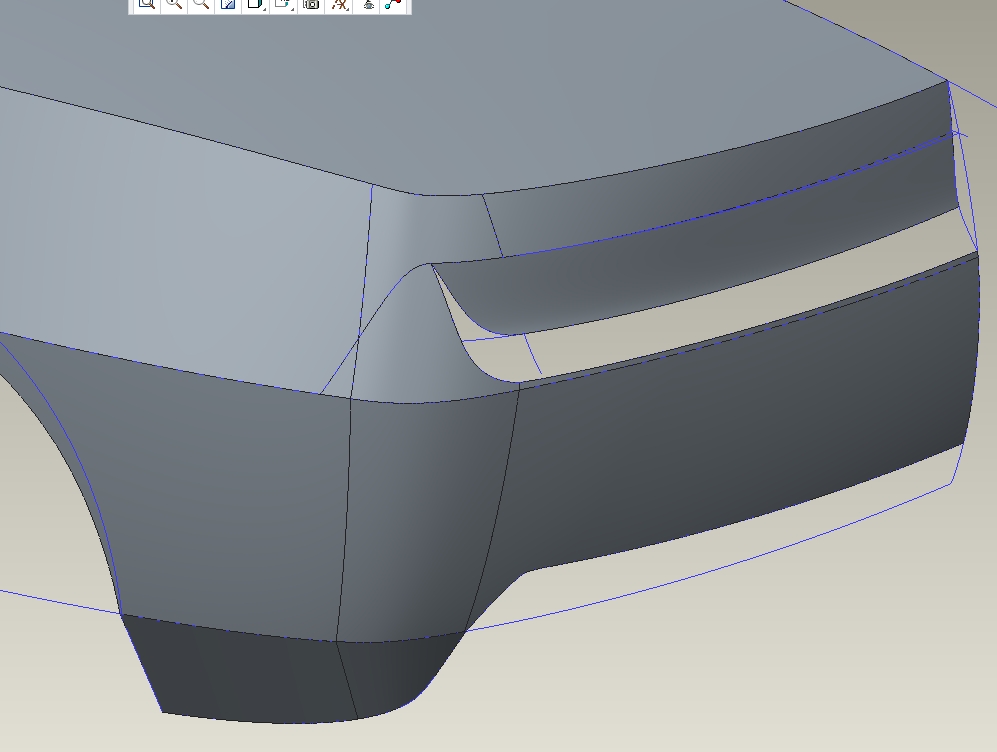The width and height of the screenshot is (997, 752).
Task: Open the saved view orientation dropdown
Action: (284, 4)
